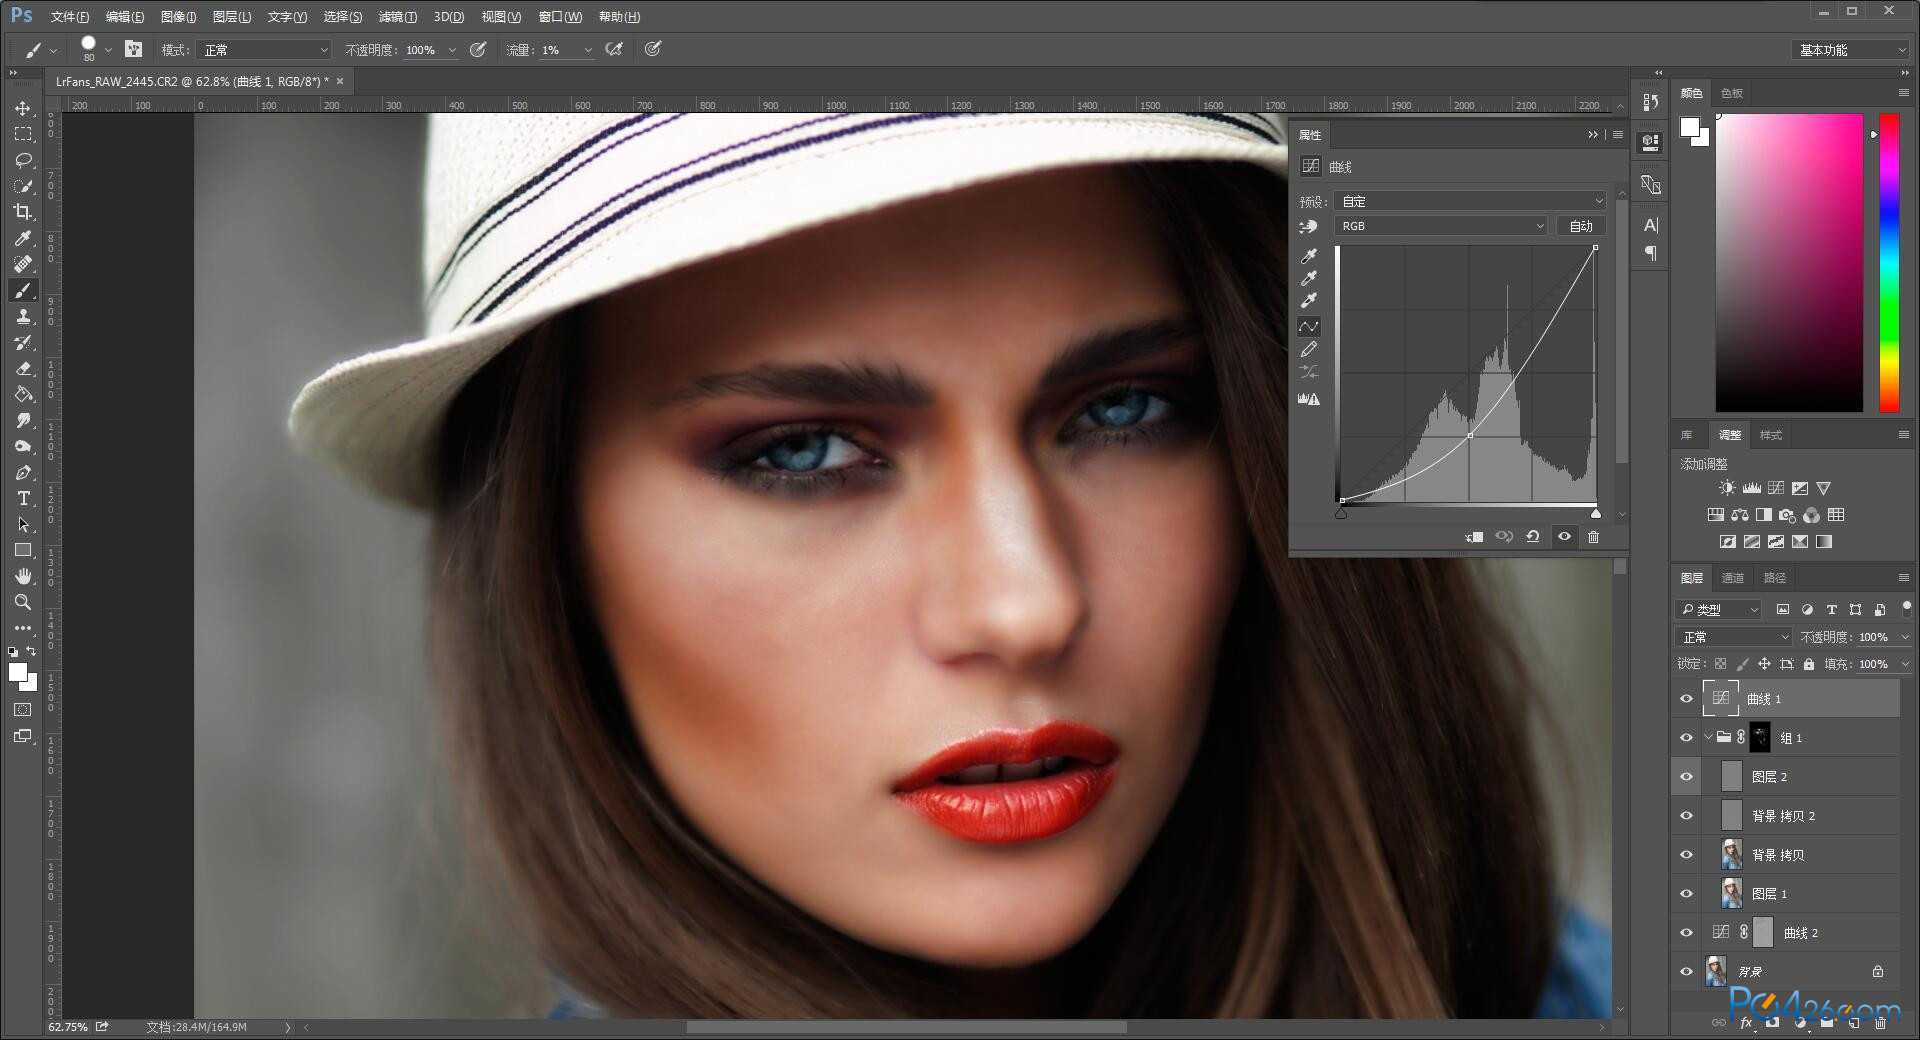Screen dimensions: 1920x1040
Task: Clip adjustment to layer below
Action: click(x=1474, y=537)
